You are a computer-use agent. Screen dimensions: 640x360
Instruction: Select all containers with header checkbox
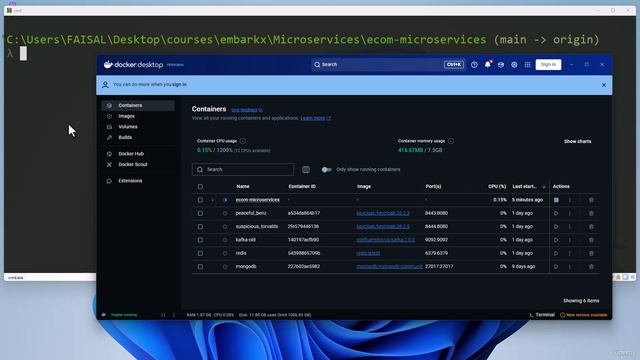[200, 187]
